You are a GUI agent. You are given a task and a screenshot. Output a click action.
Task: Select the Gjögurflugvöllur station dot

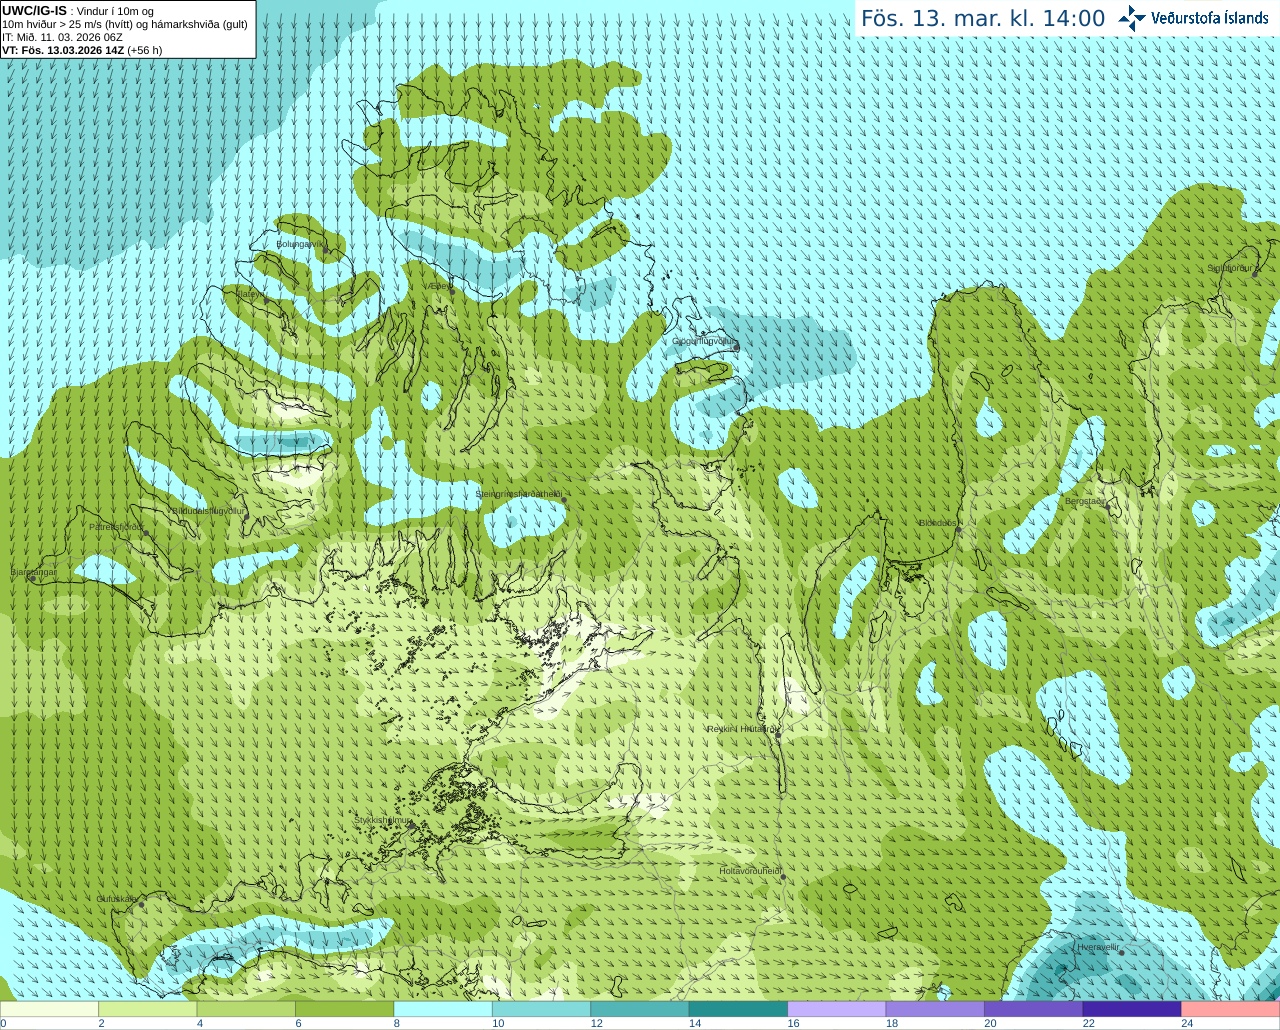click(737, 347)
